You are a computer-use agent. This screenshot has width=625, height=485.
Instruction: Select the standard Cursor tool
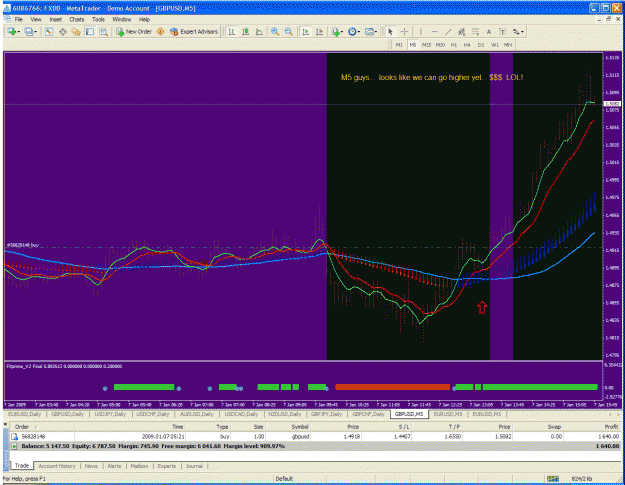(x=390, y=31)
